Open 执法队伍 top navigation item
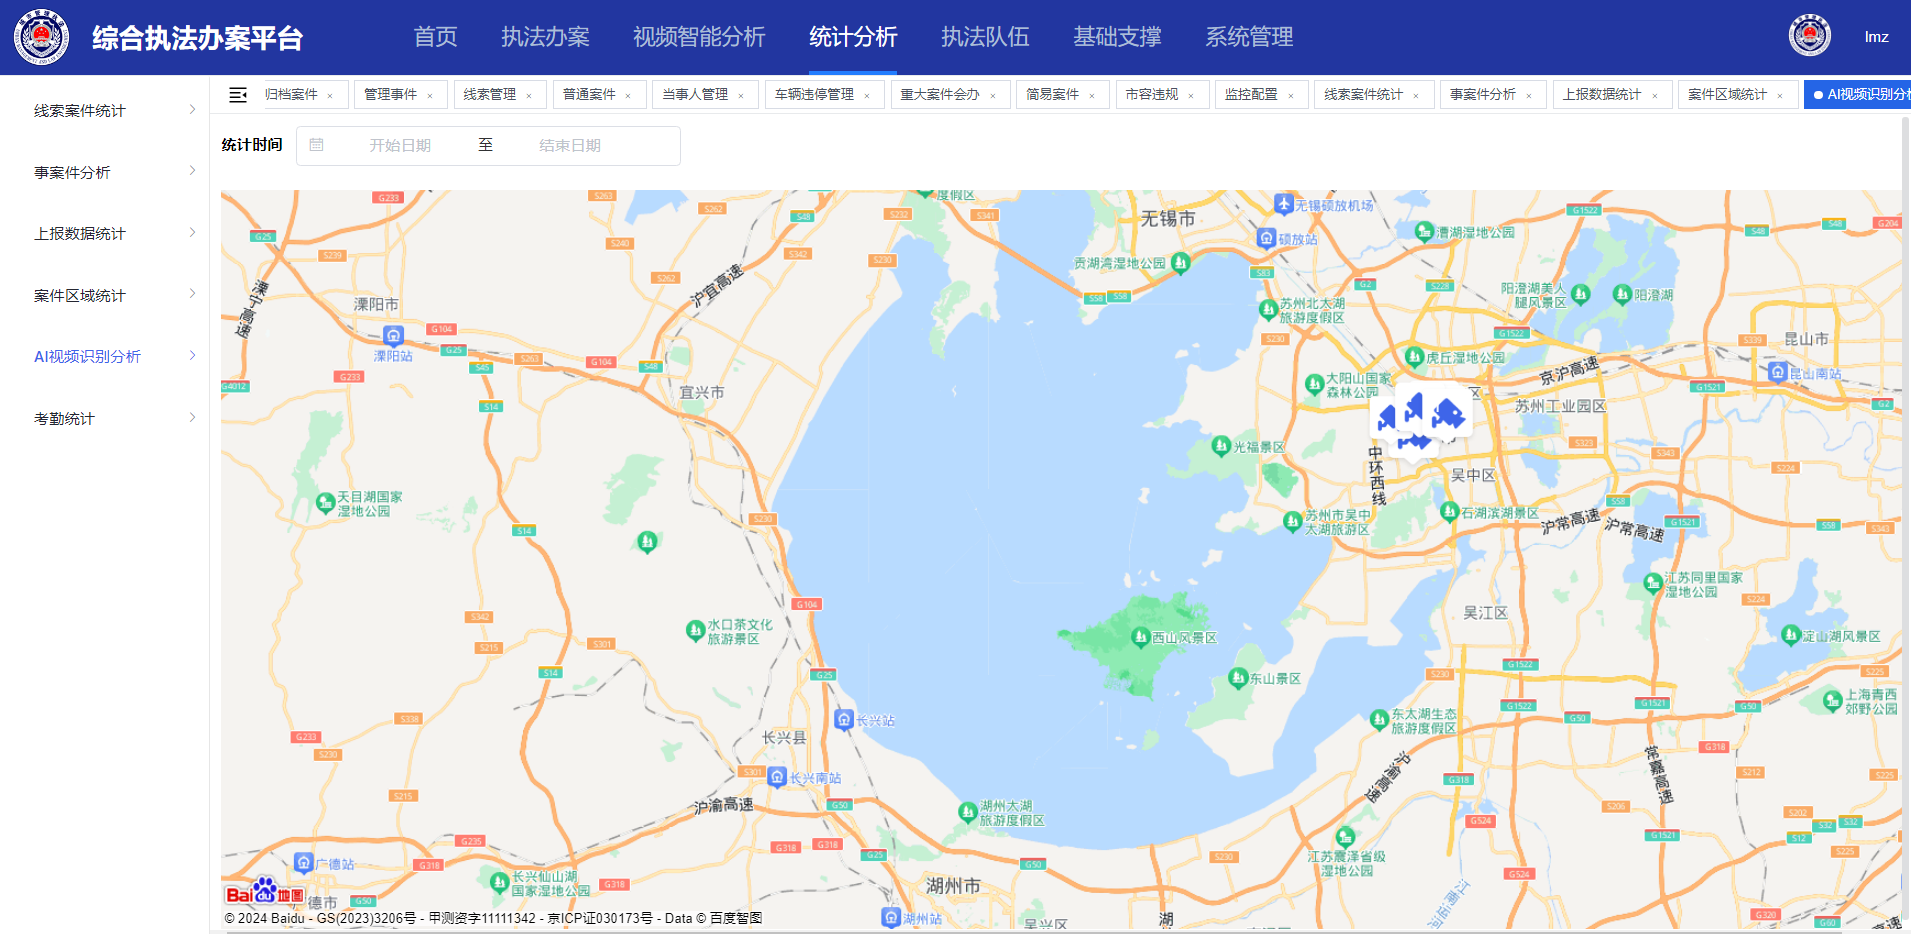The image size is (1911, 934). (985, 37)
